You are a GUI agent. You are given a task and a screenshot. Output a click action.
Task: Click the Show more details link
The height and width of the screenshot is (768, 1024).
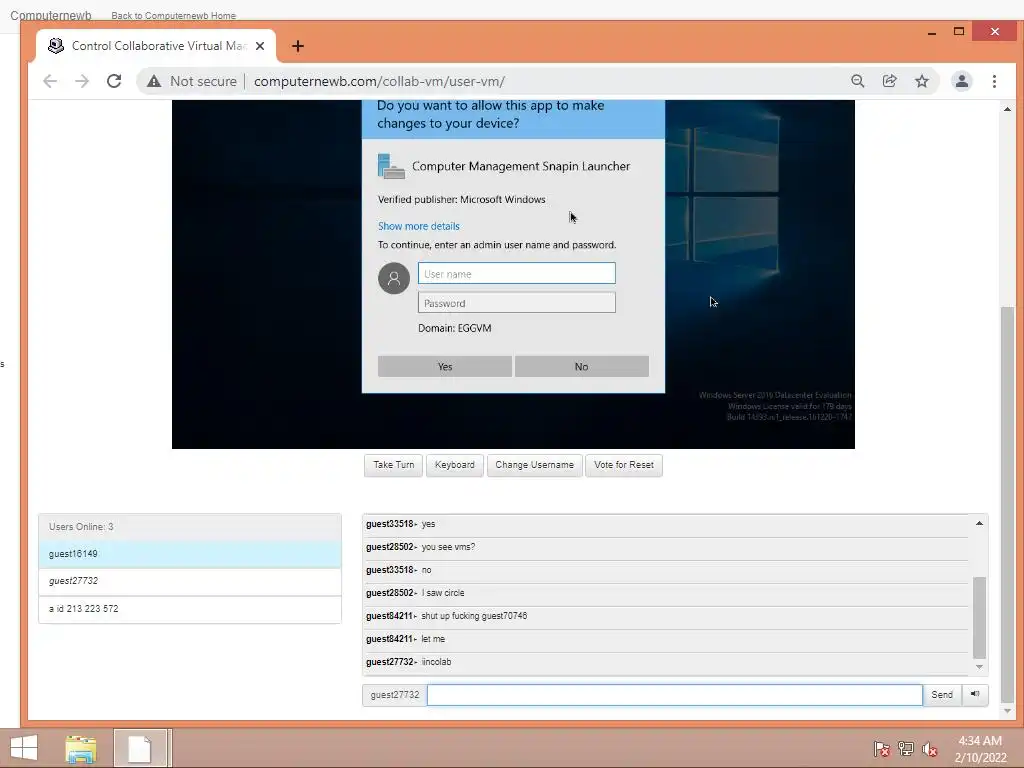tap(419, 226)
